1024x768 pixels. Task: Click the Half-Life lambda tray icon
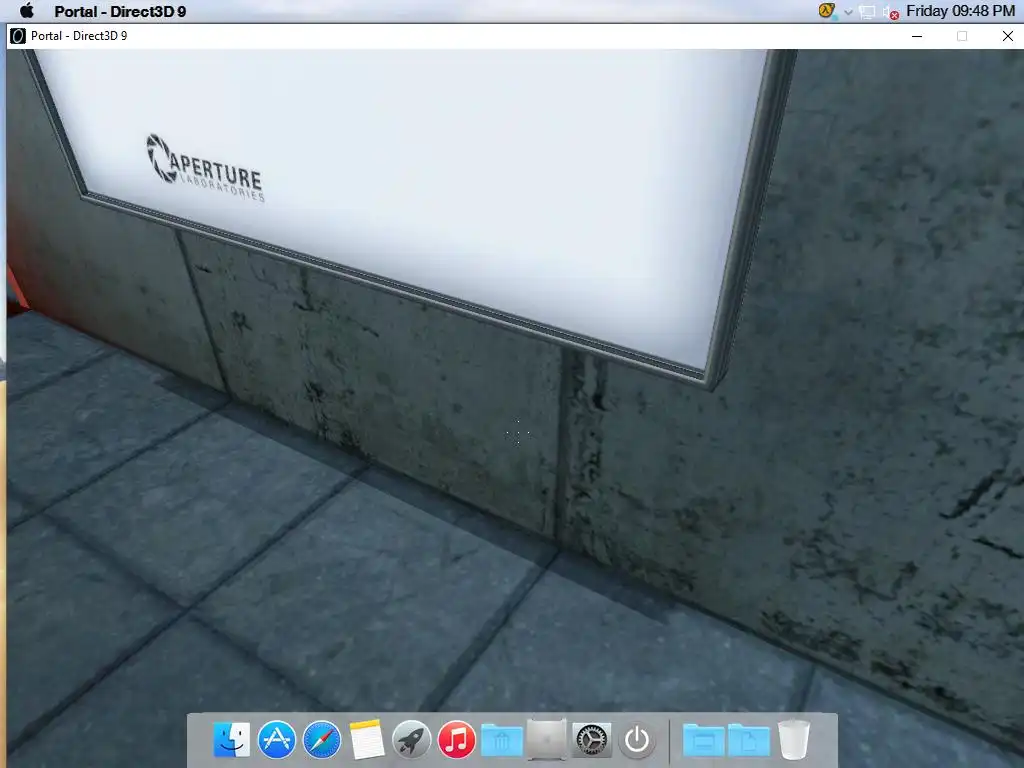click(x=827, y=11)
